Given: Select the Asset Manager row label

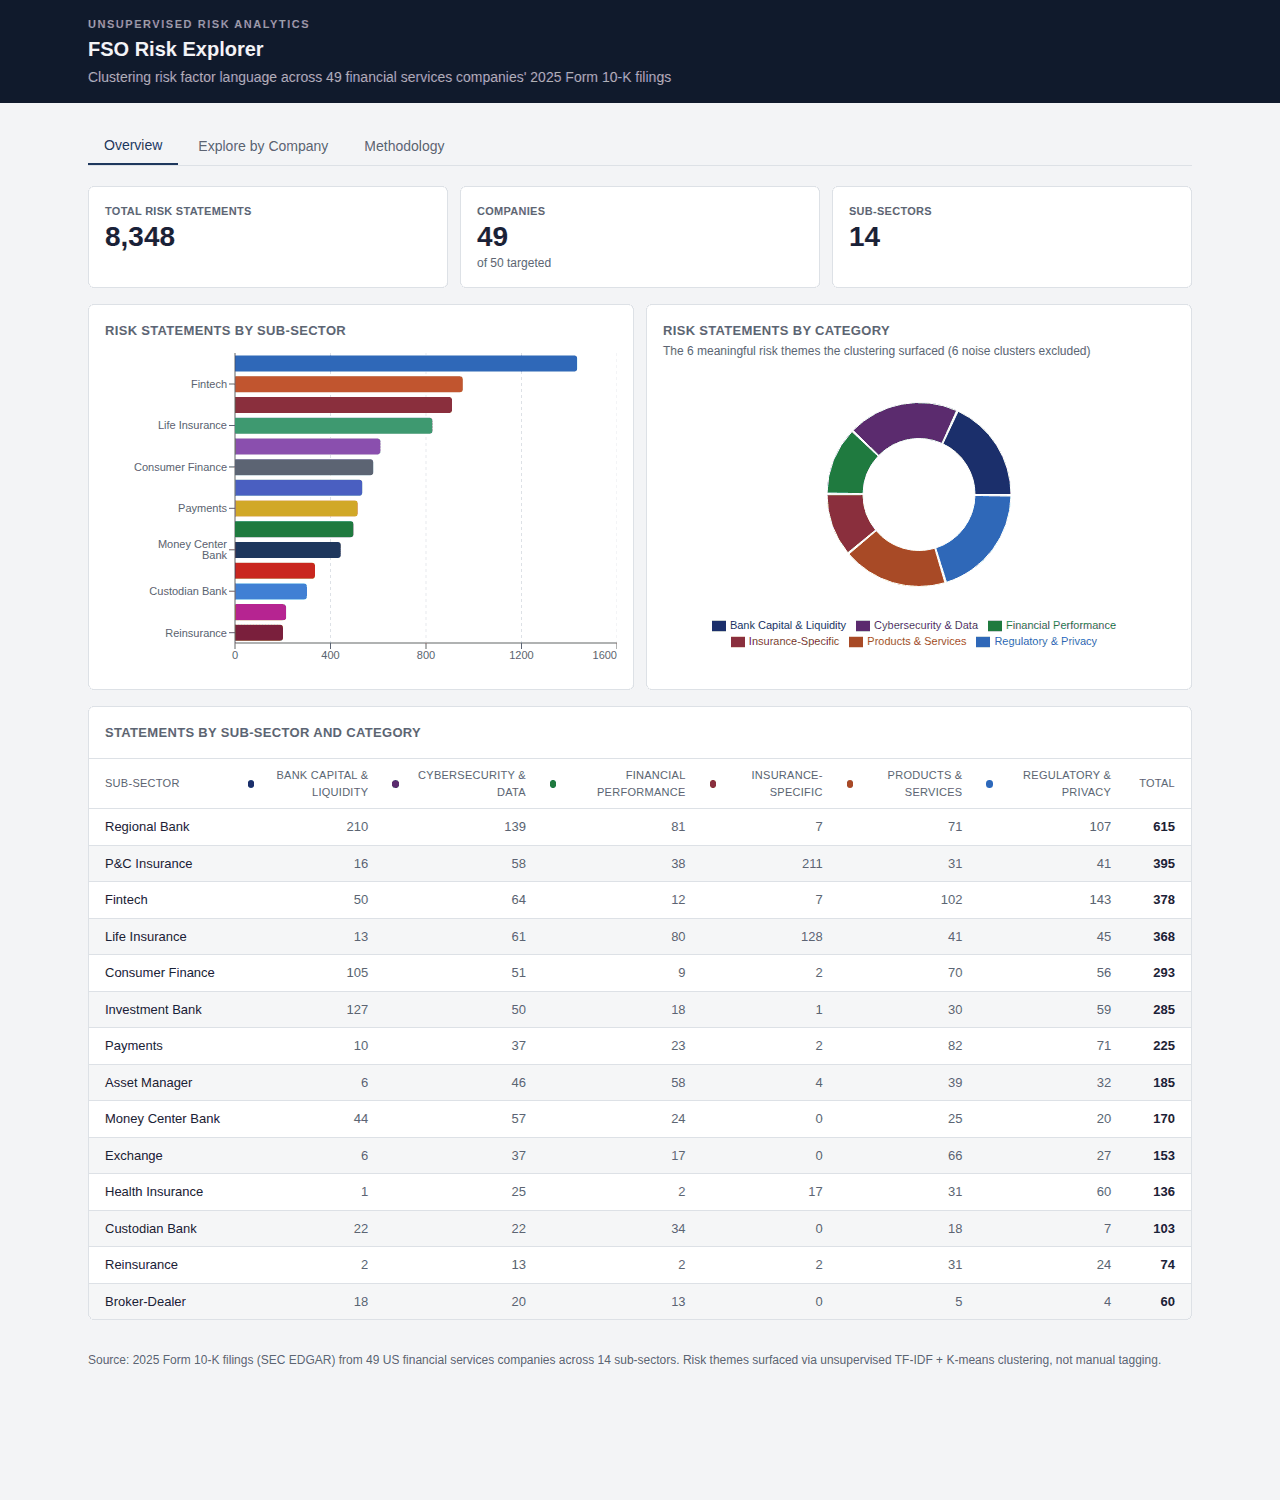Looking at the screenshot, I should click(149, 1083).
